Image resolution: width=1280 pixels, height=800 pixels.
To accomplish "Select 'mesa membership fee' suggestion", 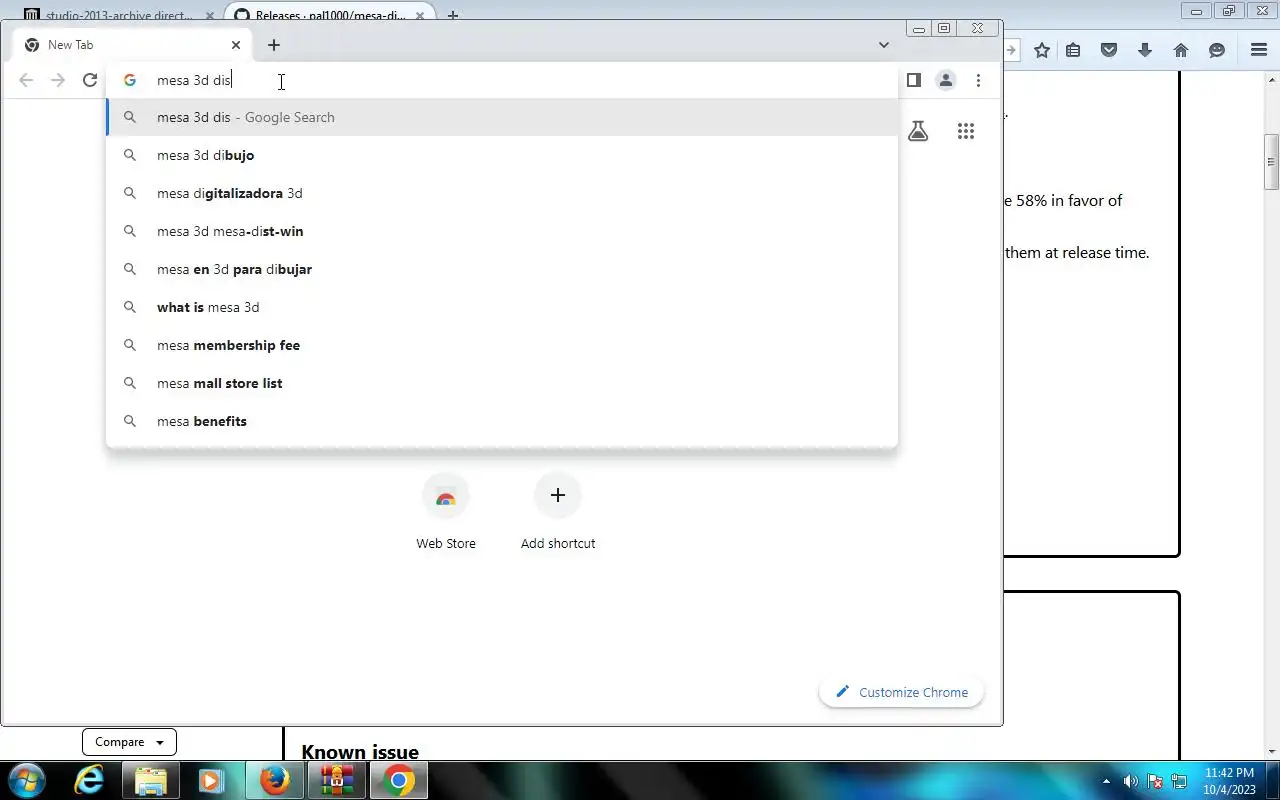I will tap(502, 345).
